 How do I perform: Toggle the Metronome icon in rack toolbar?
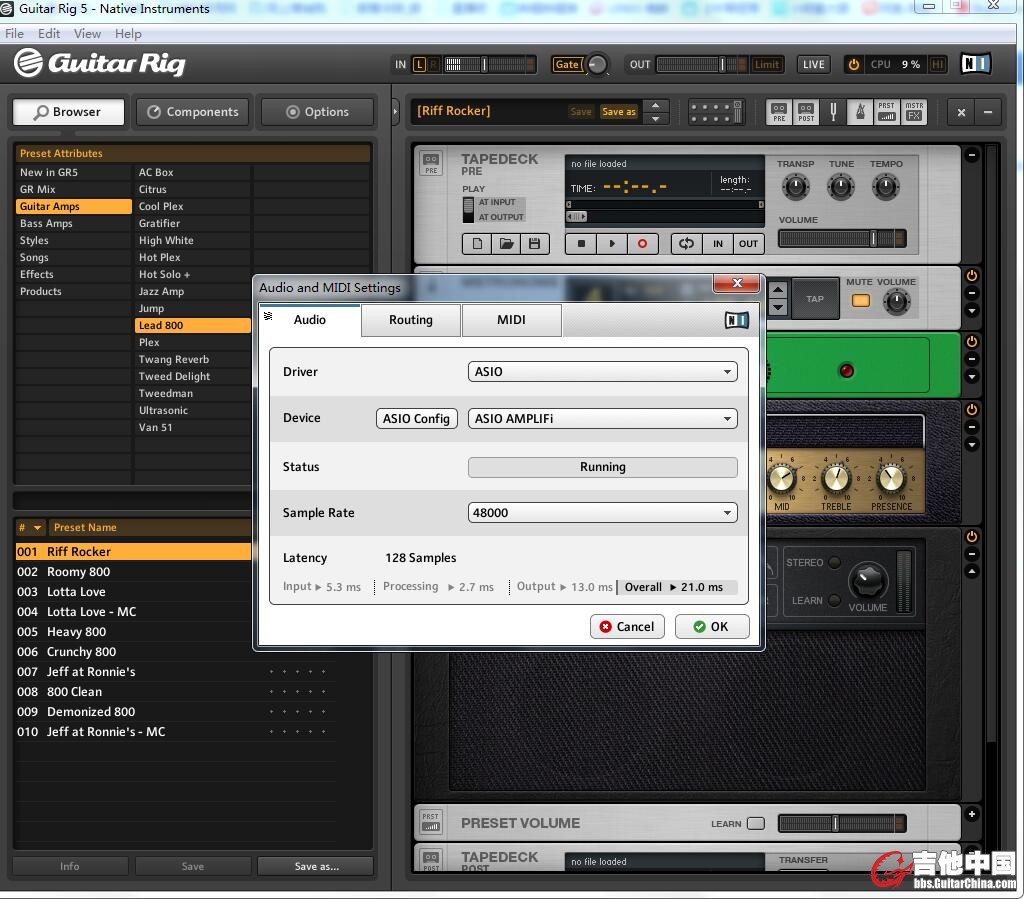[860, 112]
